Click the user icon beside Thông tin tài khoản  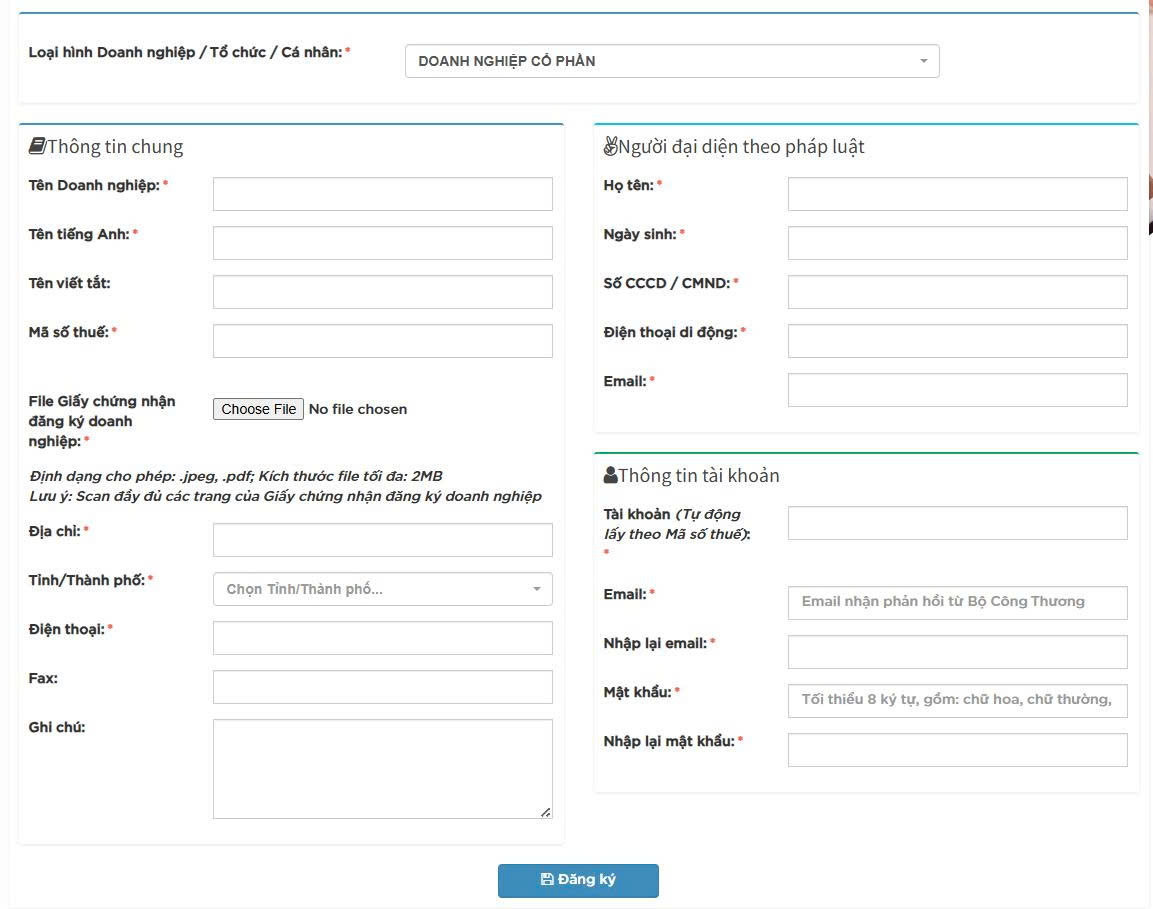[x=610, y=475]
